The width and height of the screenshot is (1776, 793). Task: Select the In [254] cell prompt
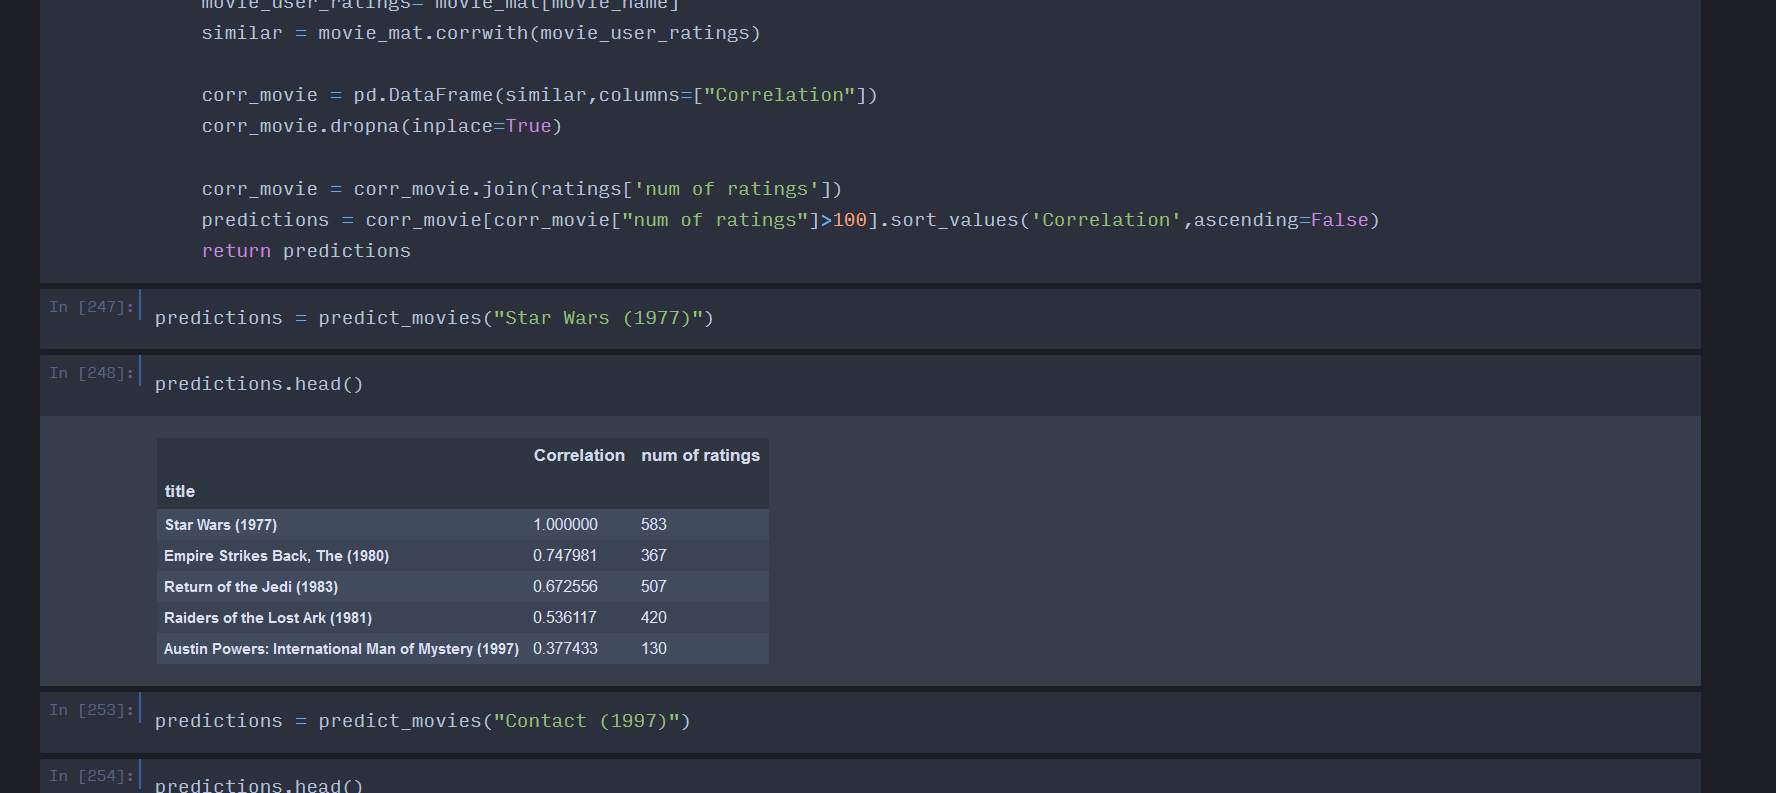point(91,776)
